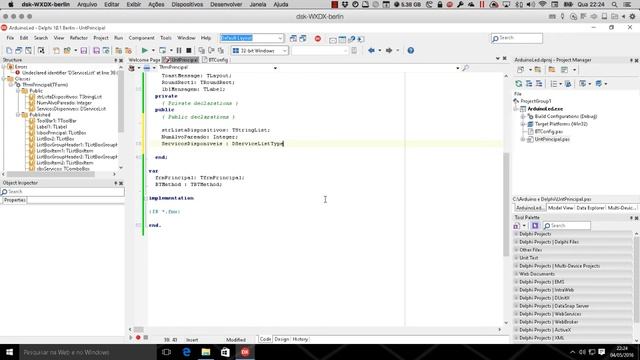Expand the Build Configurations (Debug) node

point(523,117)
